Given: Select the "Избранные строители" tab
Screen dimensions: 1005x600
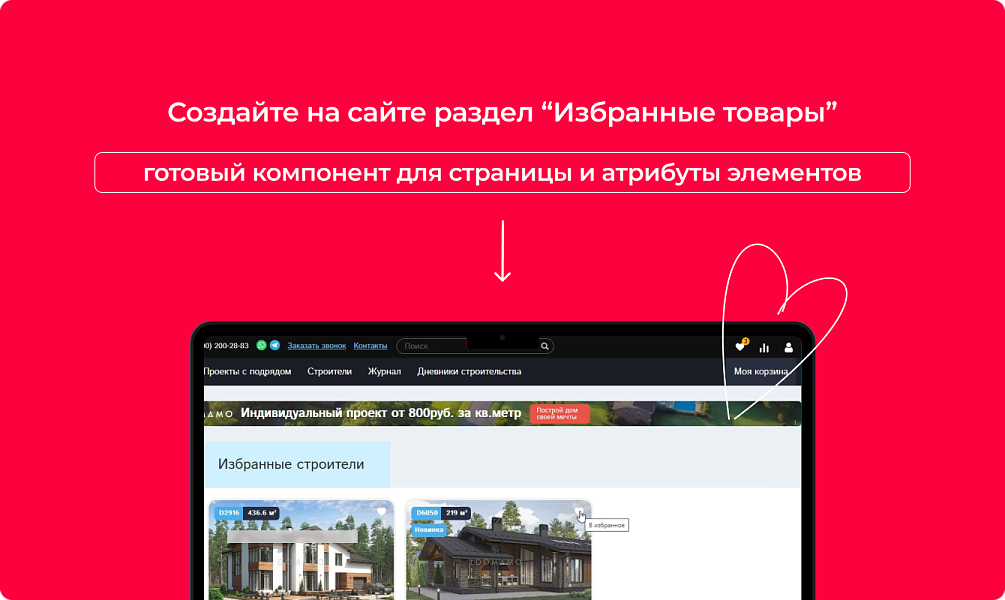Looking at the screenshot, I should 297,464.
